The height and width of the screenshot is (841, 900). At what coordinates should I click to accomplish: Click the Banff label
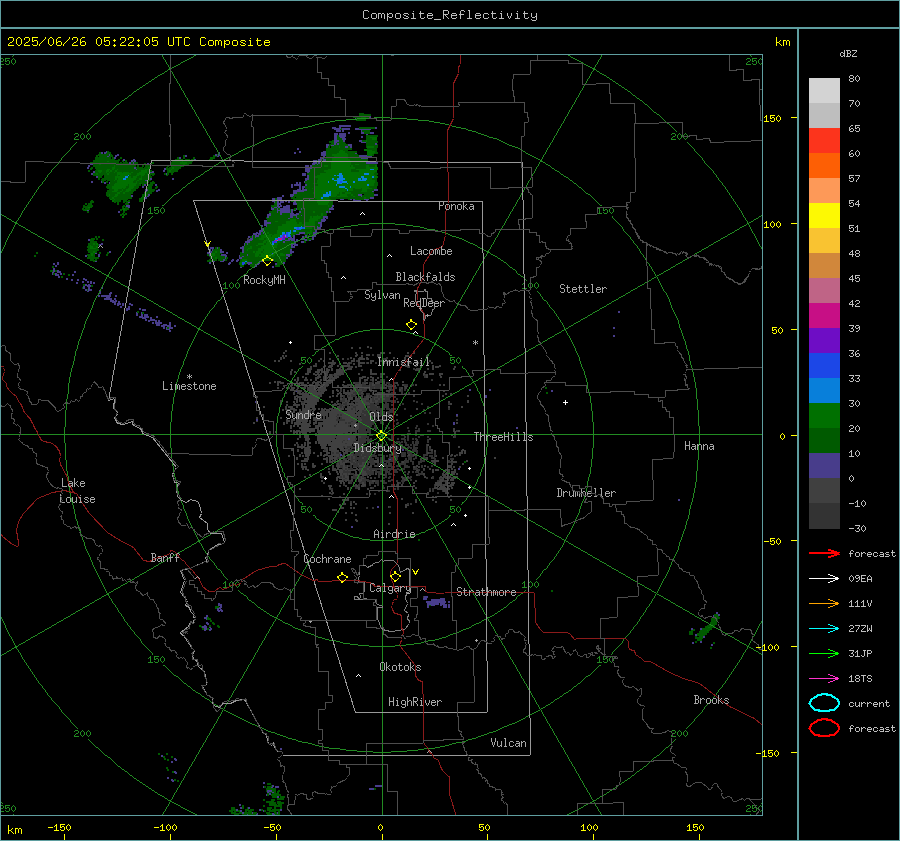165,558
